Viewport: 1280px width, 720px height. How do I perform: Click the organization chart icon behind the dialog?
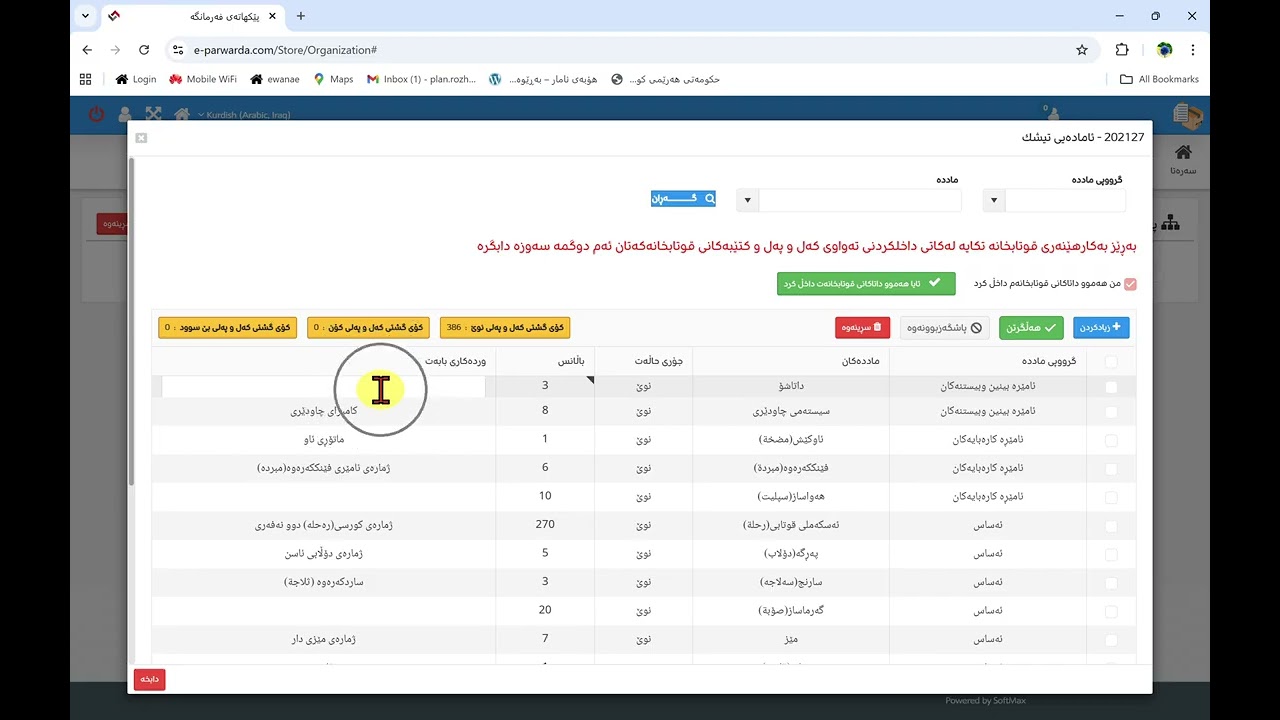[x=1170, y=224]
